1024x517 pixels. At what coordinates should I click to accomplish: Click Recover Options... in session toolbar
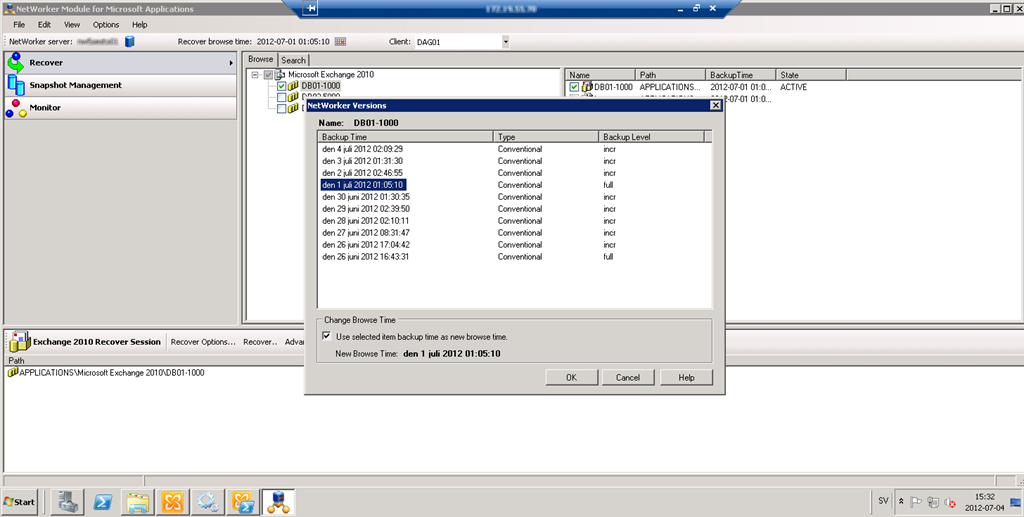203,342
